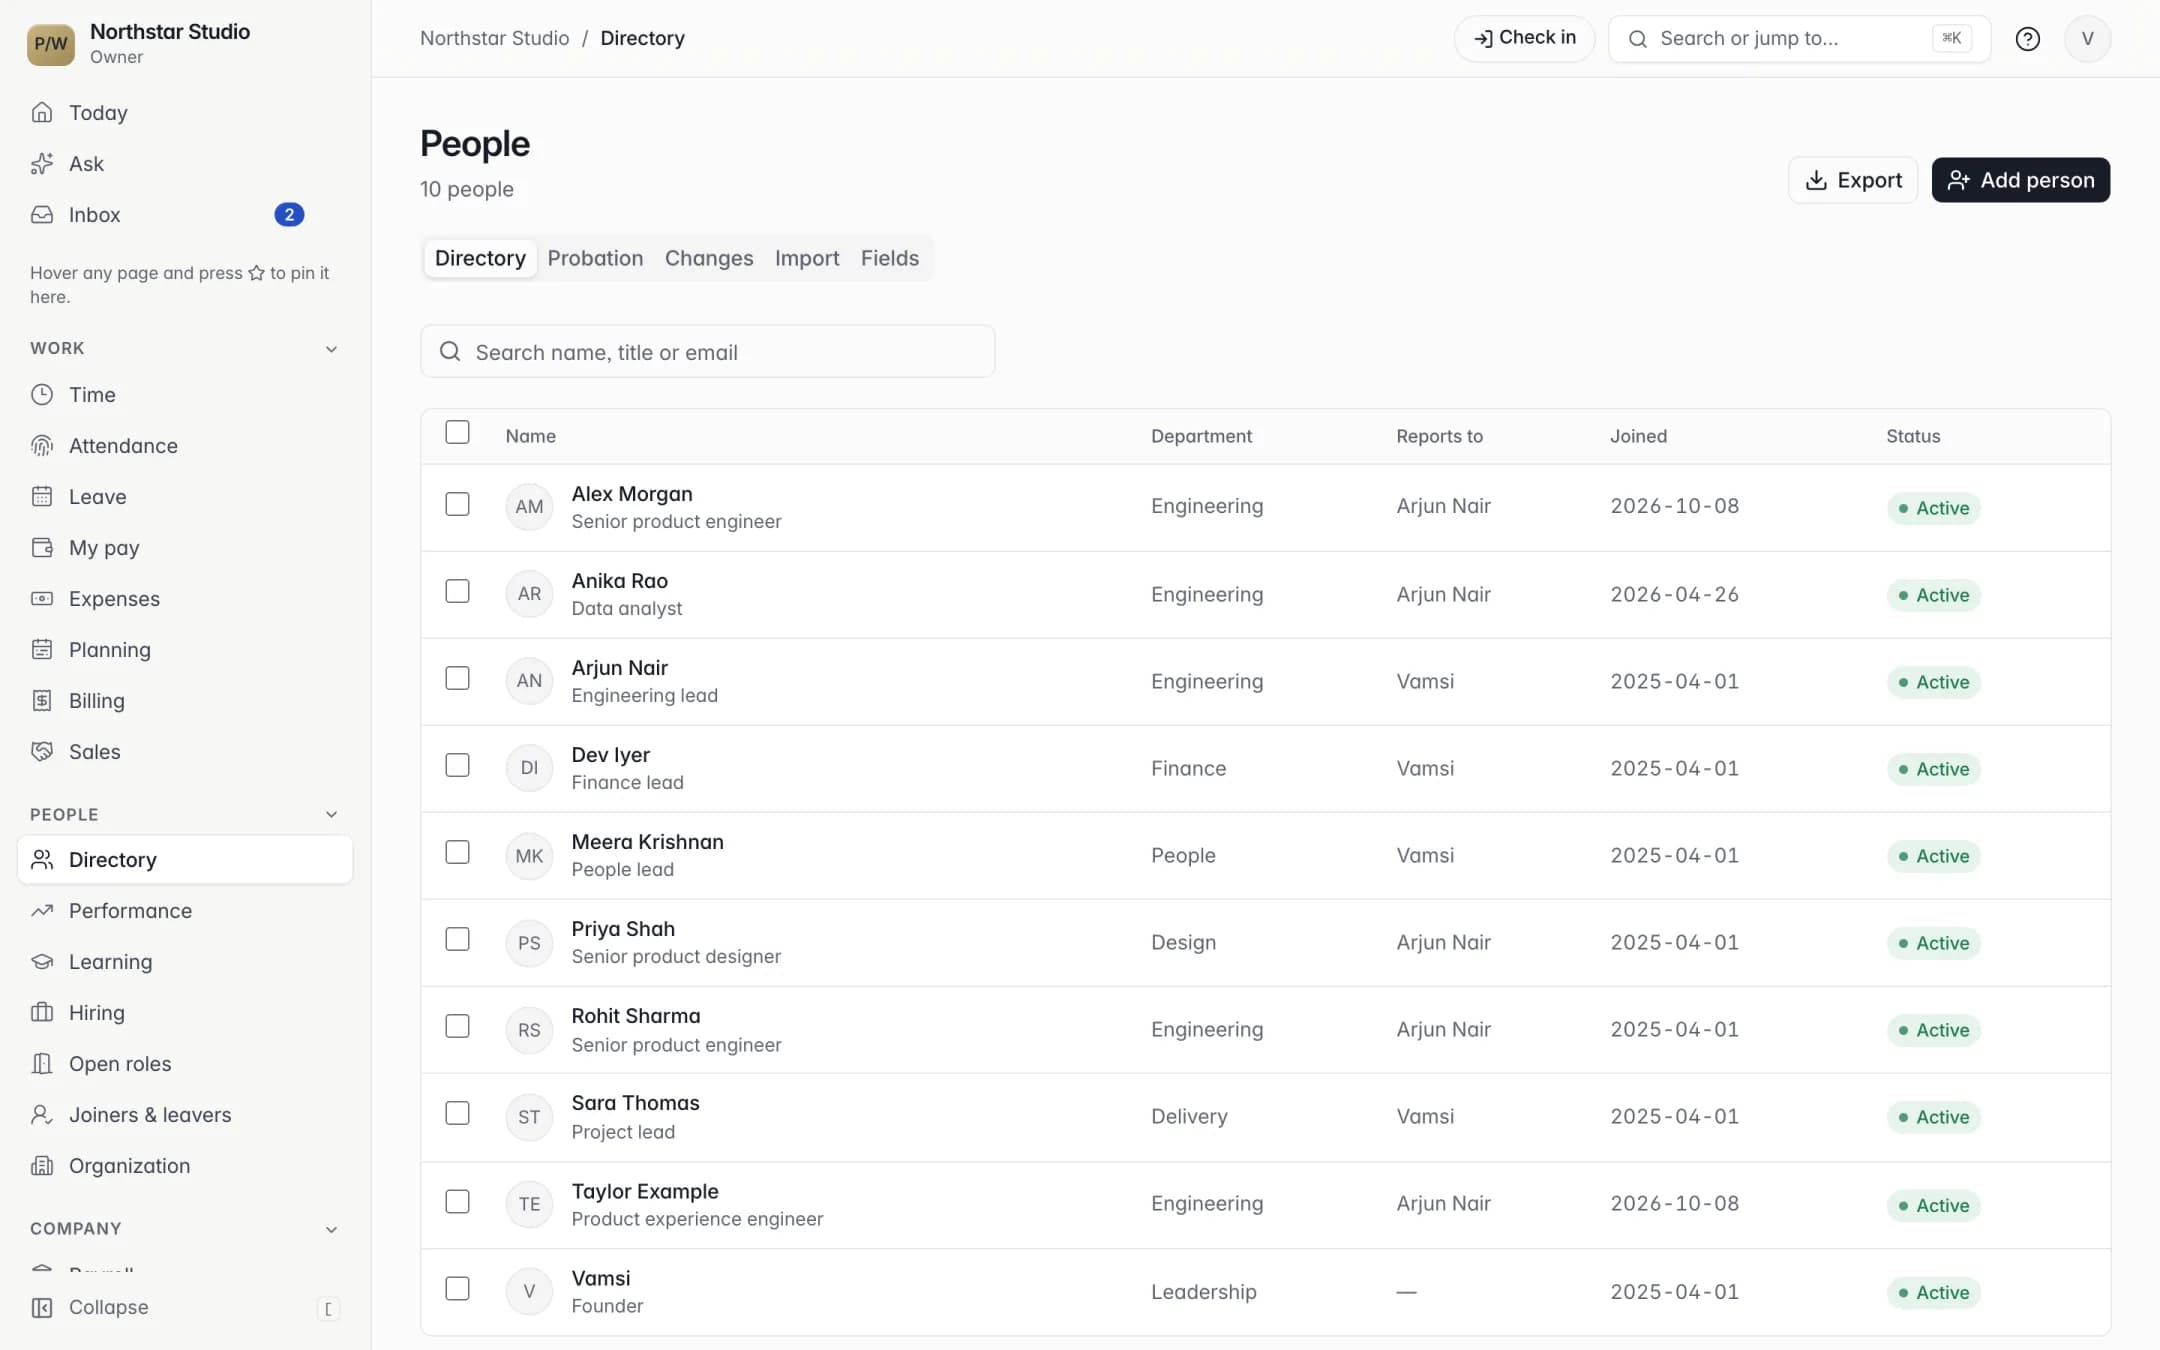The image size is (2160, 1350).
Task: Select Priya Shah's row checkbox
Action: point(457,939)
